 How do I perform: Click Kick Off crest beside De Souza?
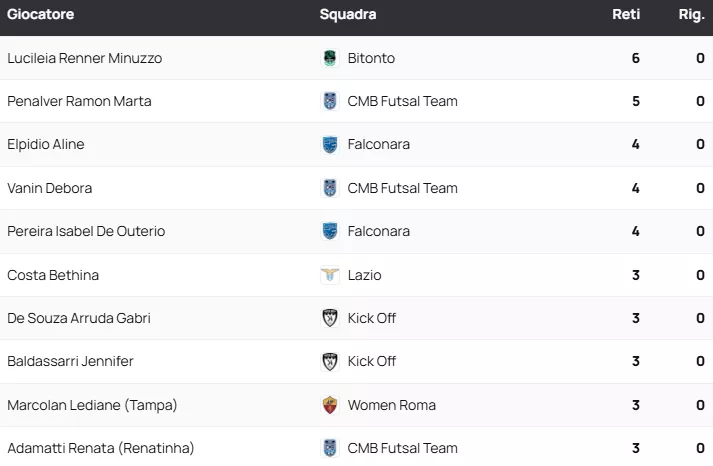330,318
